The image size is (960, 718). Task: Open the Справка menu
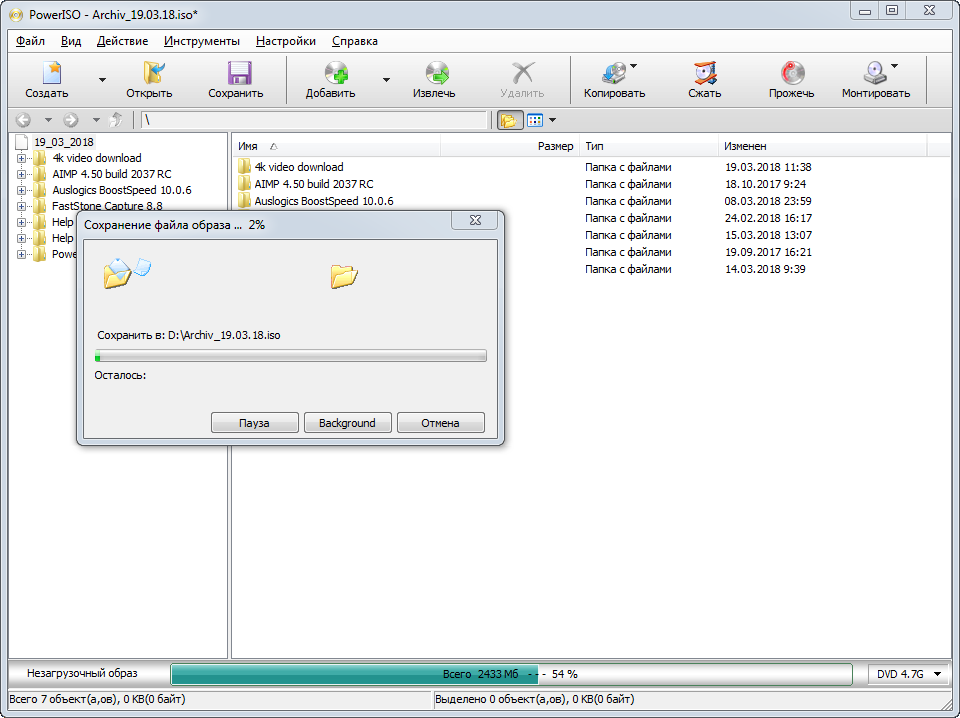354,41
